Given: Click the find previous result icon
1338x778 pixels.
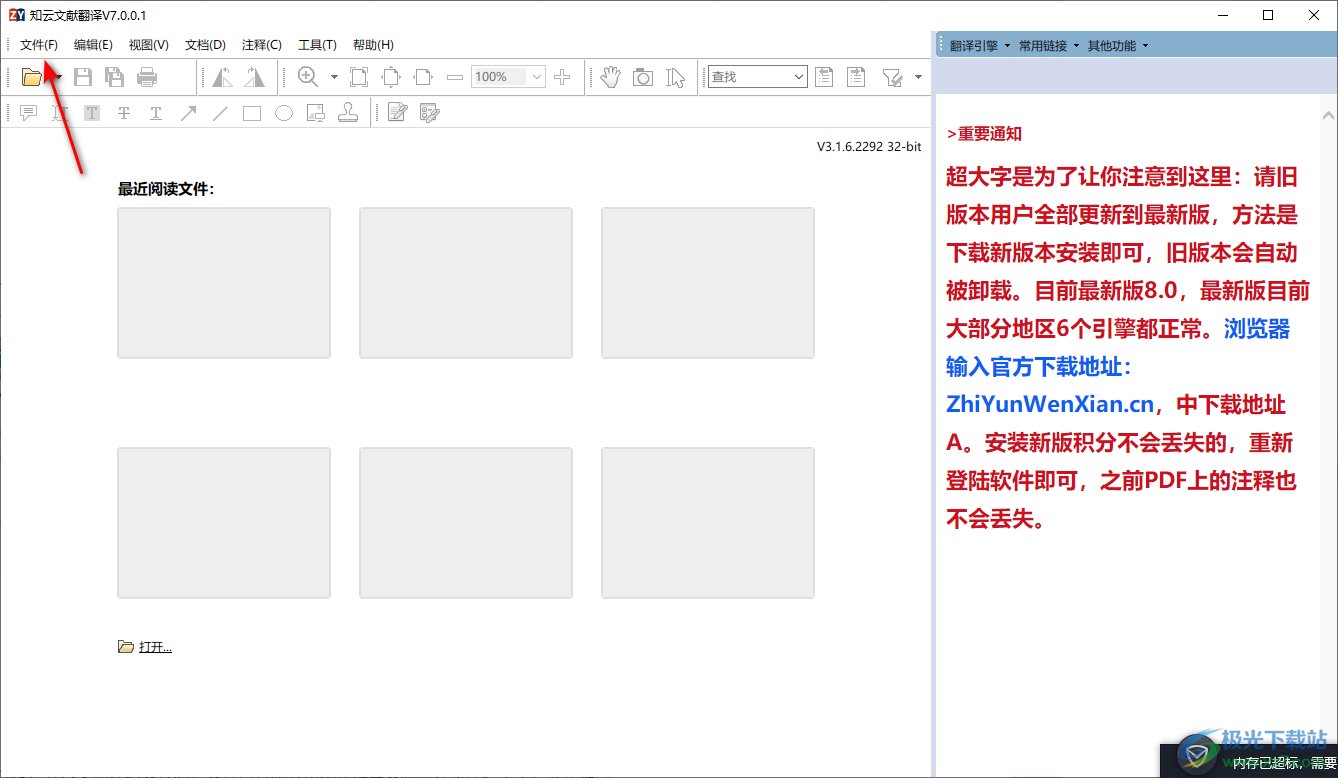Looking at the screenshot, I should [824, 77].
